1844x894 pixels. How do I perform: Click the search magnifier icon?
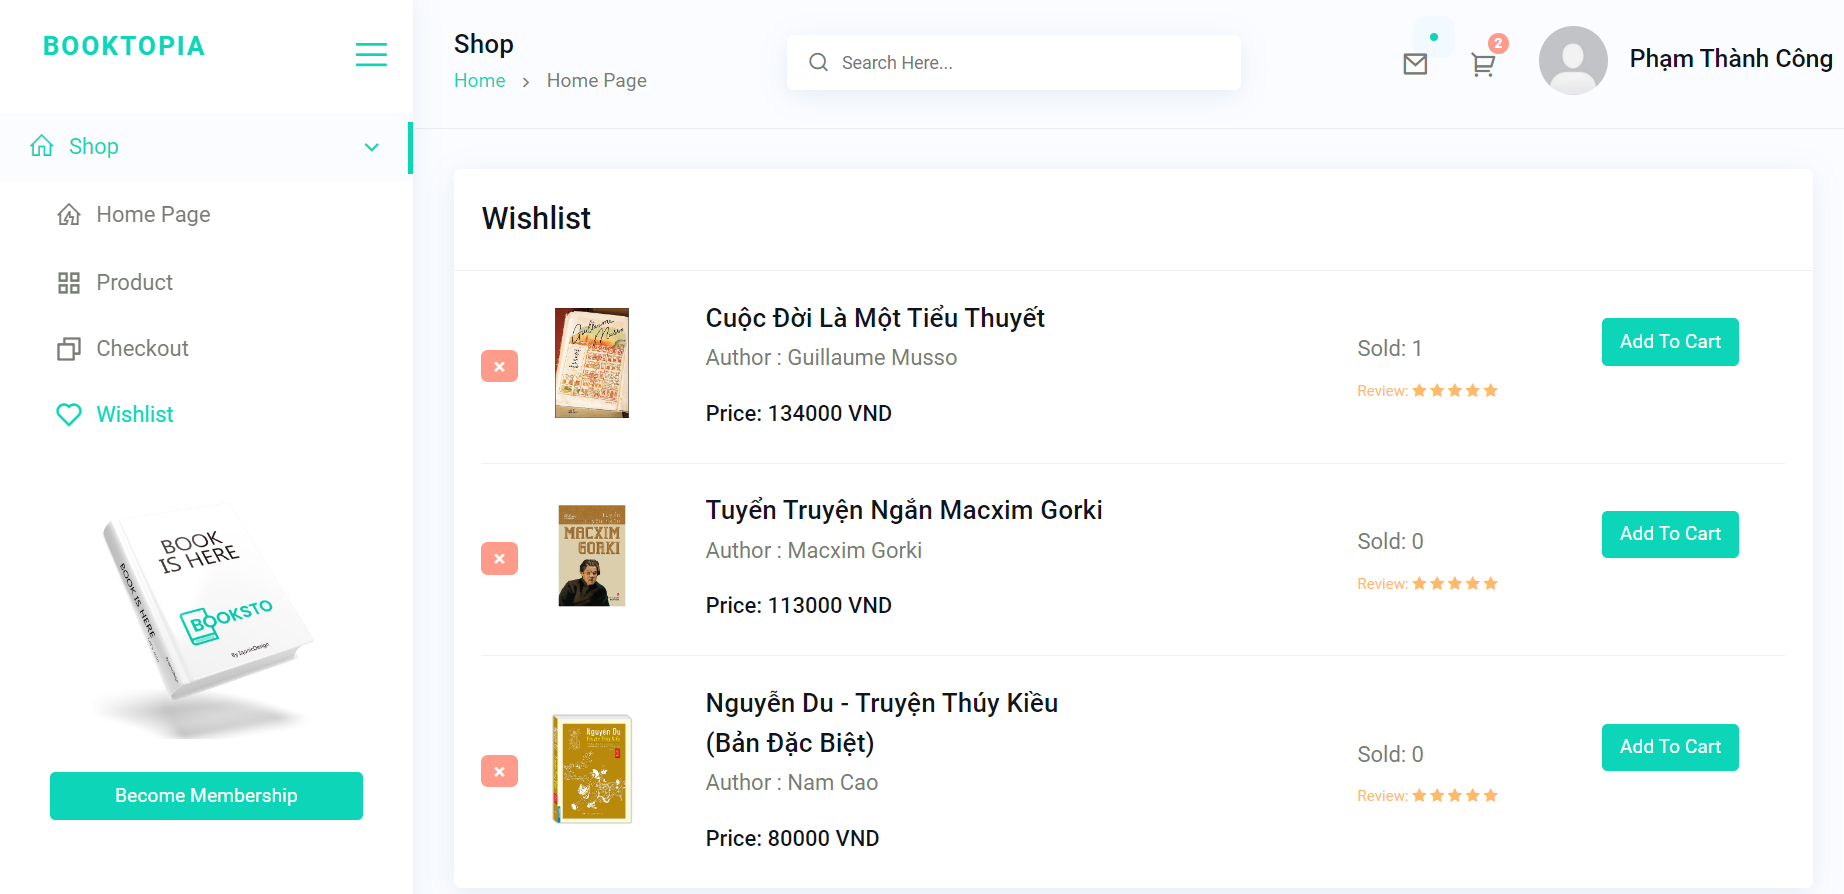[x=818, y=62]
